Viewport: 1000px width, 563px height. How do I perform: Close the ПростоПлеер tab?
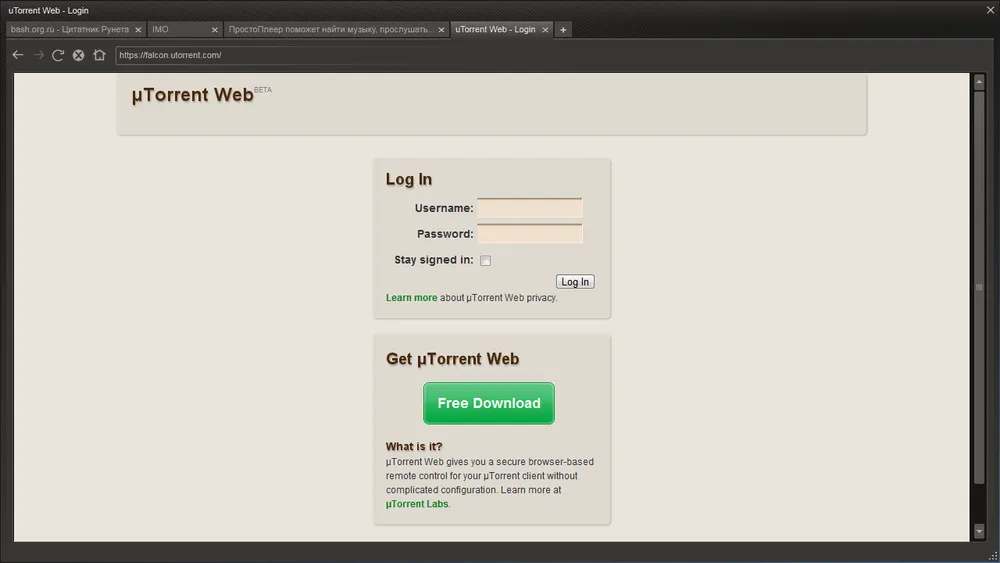point(441,30)
